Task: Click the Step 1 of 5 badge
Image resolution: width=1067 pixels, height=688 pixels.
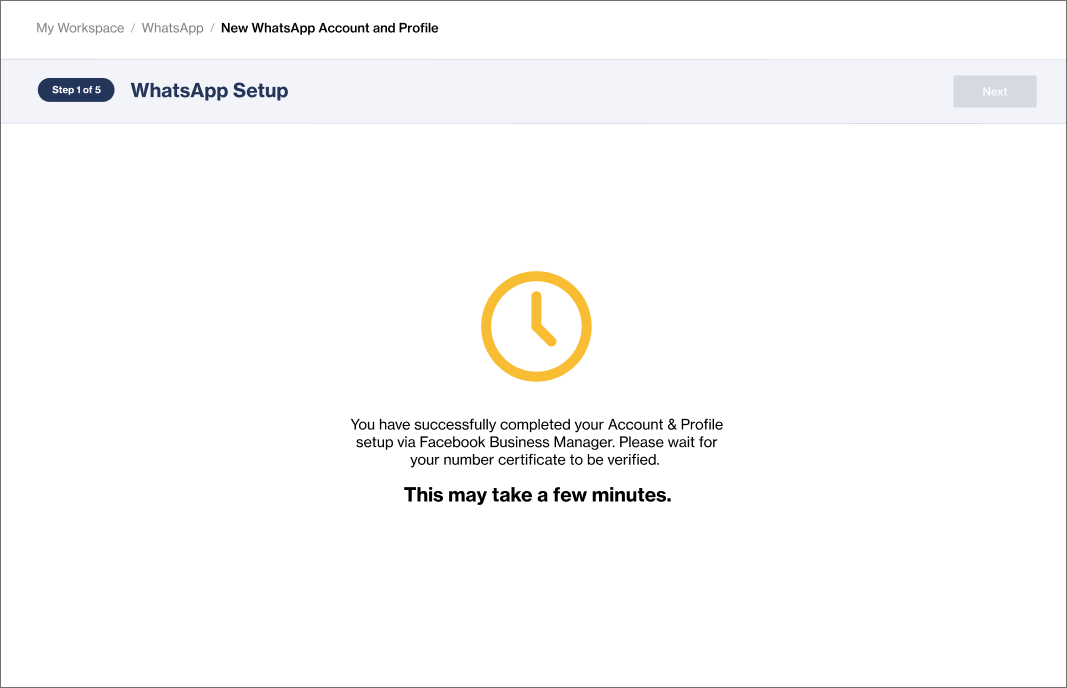Action: [76, 90]
